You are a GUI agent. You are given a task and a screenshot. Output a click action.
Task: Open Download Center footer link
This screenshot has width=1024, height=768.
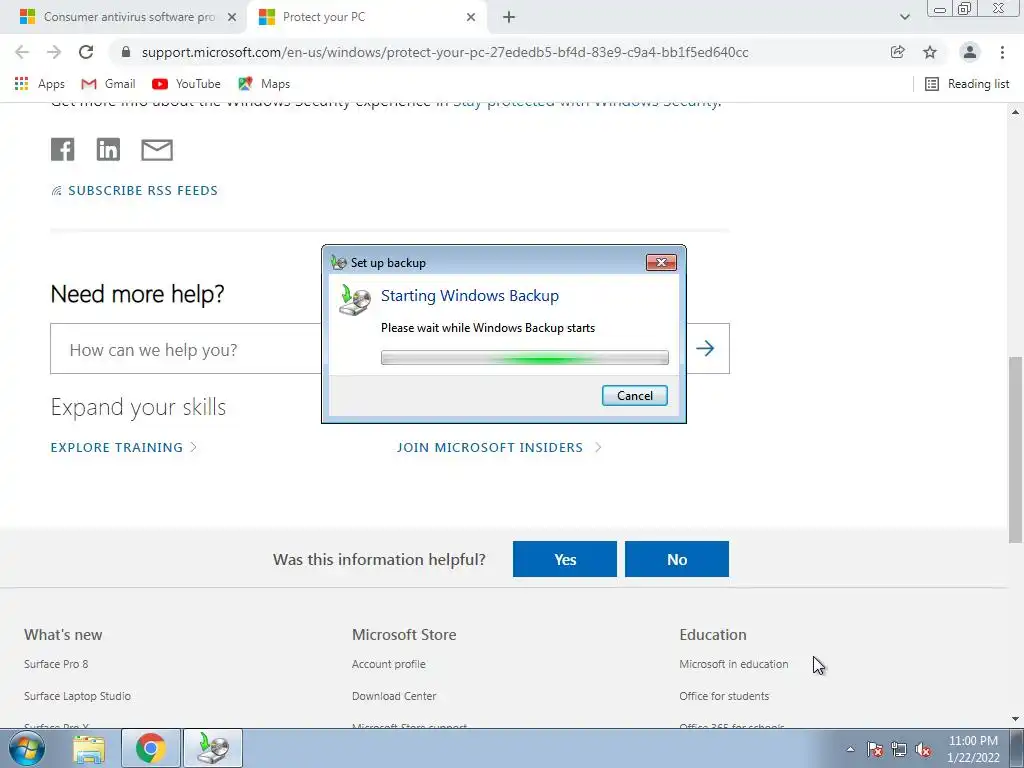pos(394,696)
